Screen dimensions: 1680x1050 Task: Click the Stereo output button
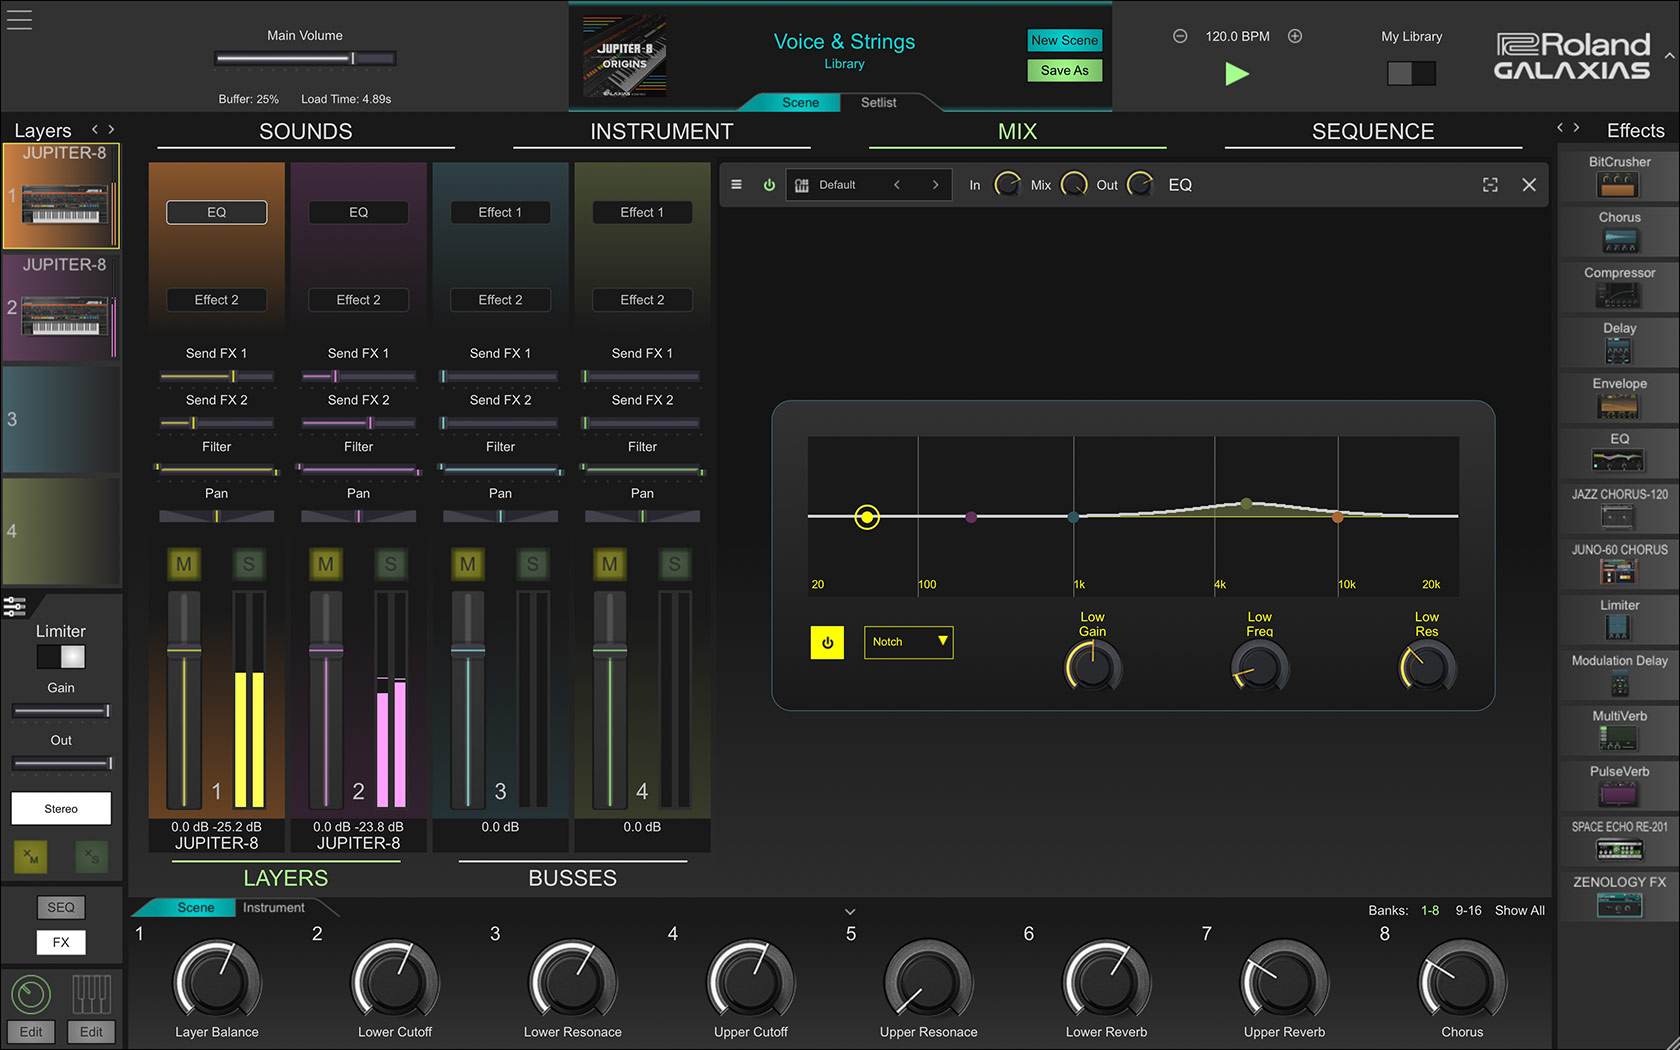(x=61, y=808)
